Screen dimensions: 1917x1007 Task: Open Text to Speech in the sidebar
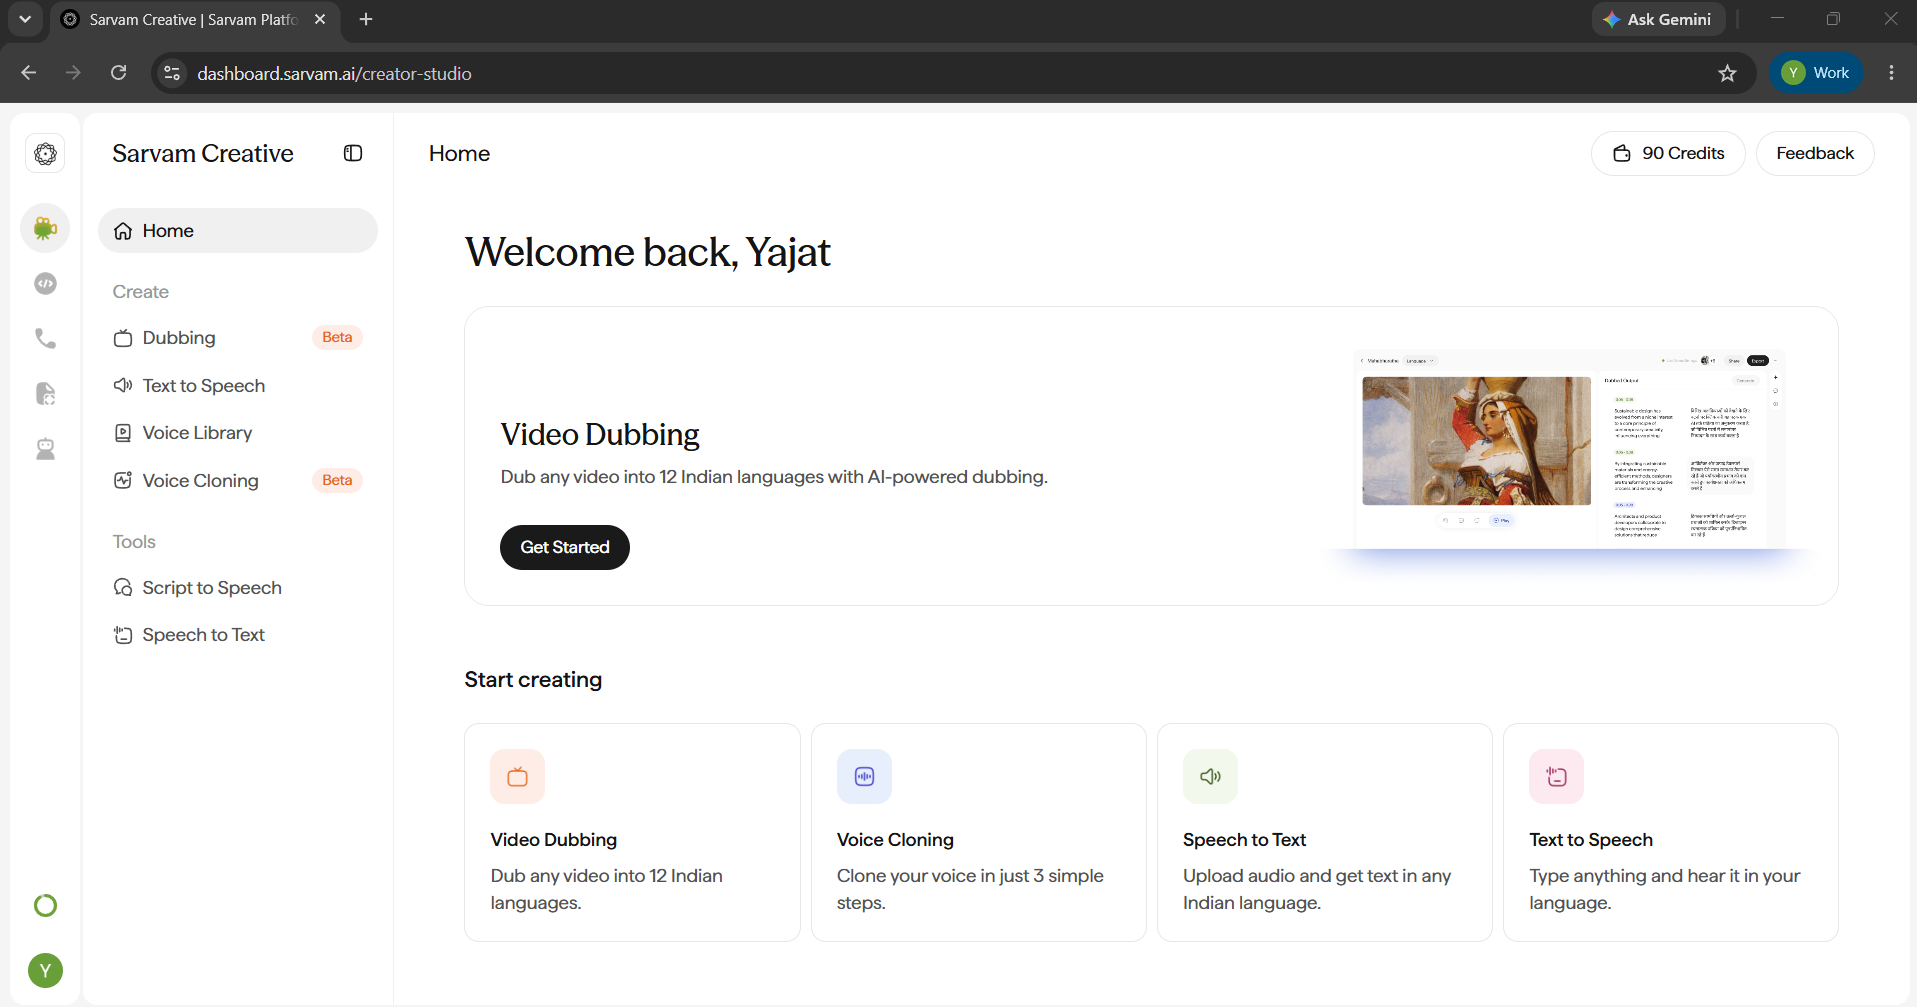[x=238, y=386]
